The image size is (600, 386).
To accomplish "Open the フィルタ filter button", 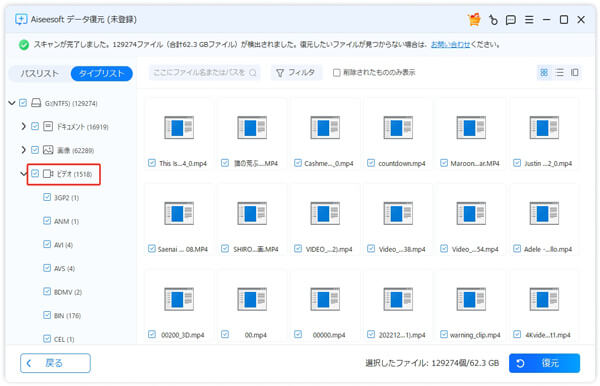I will point(296,73).
